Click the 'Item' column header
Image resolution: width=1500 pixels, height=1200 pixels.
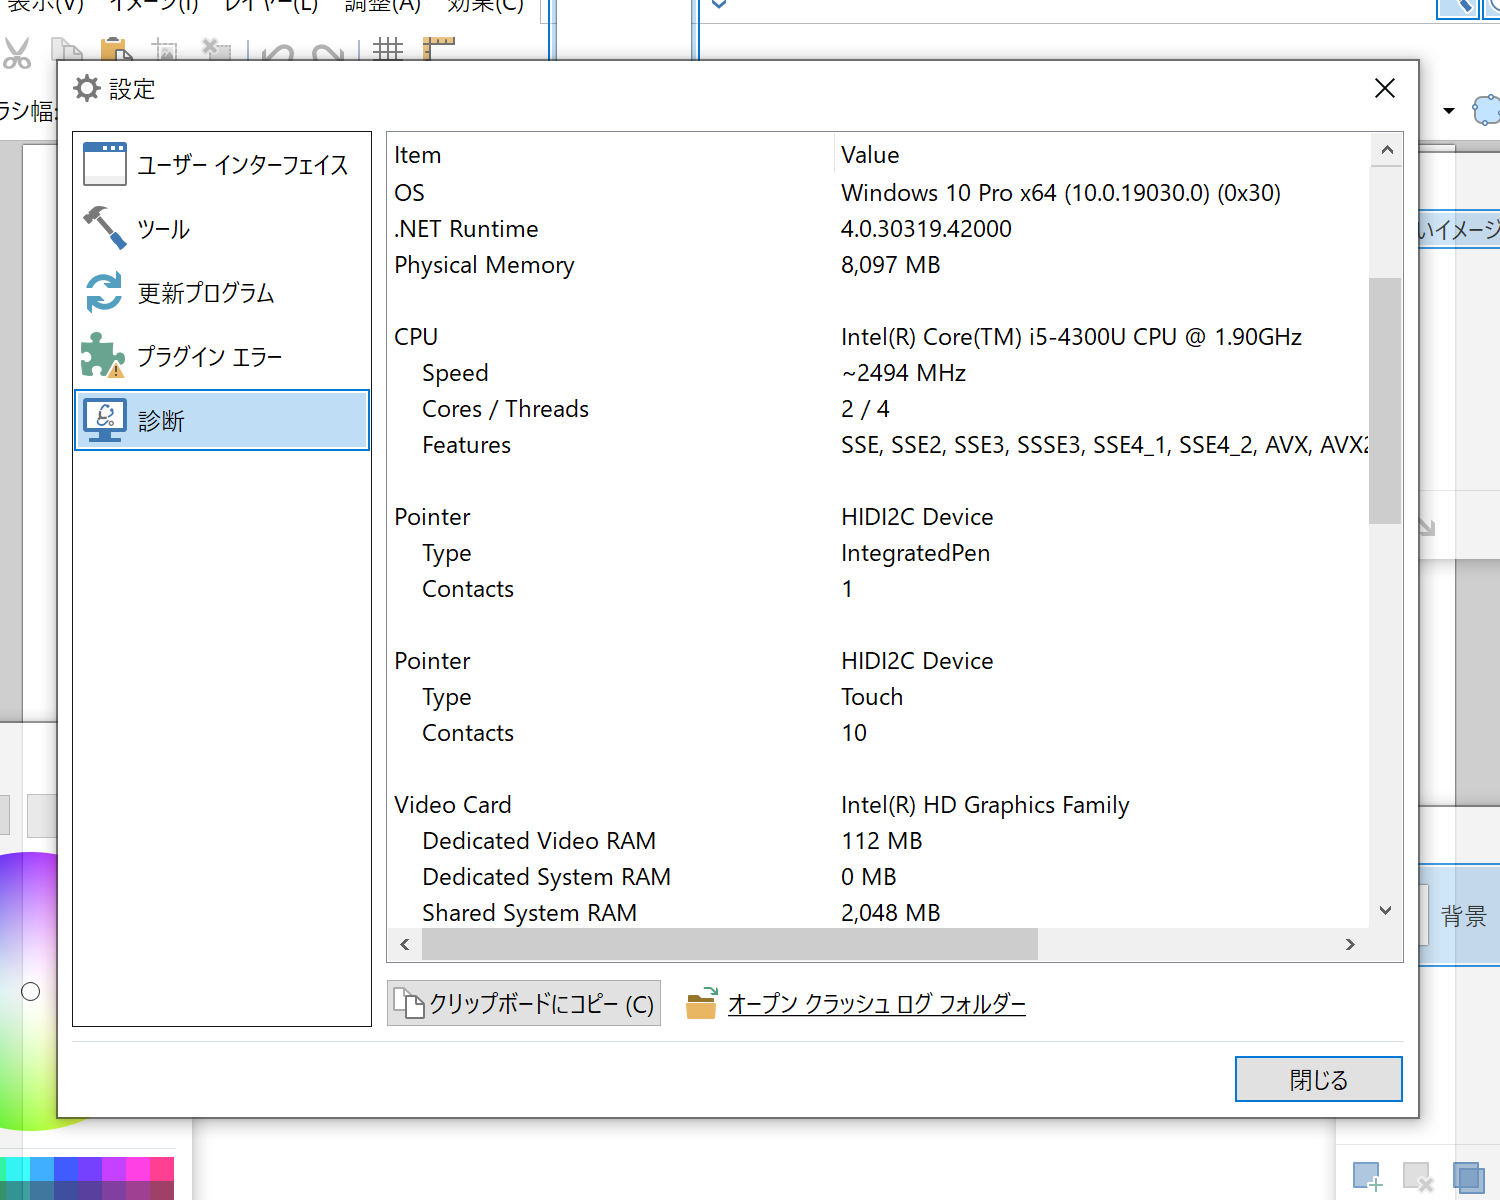coord(417,155)
